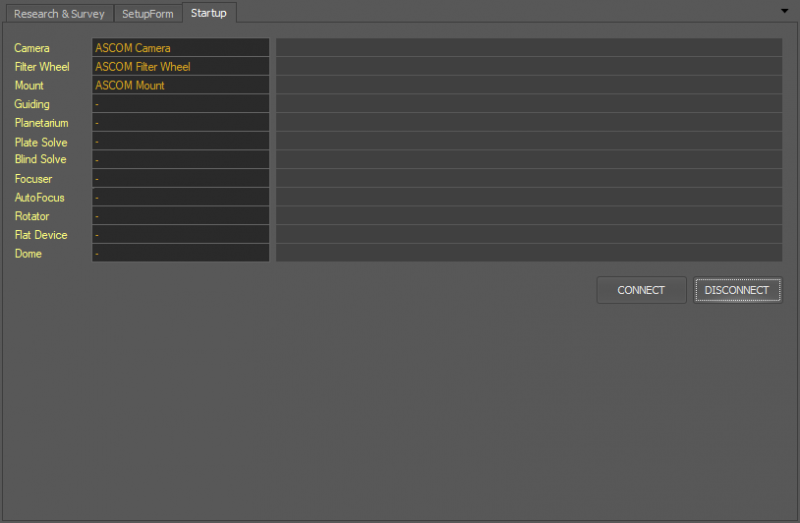Click the Planetarium row status box
Screen dimensions: 800x523
529,122
